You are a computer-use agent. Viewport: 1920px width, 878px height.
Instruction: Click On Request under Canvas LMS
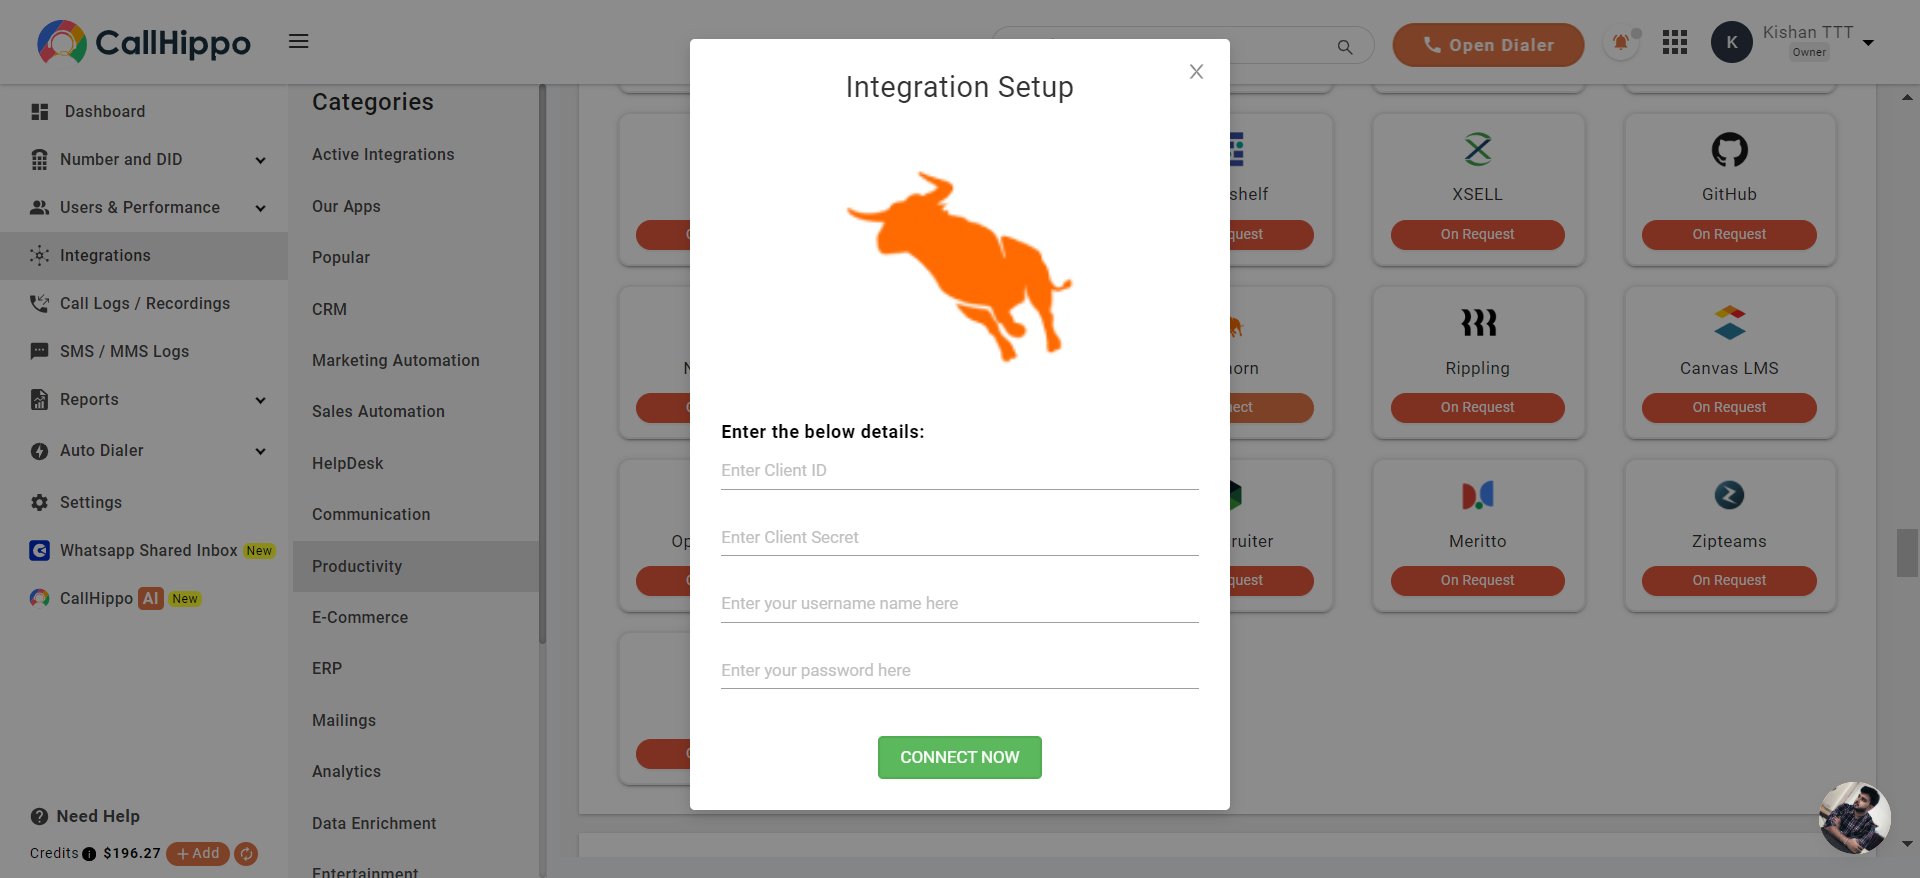point(1729,408)
